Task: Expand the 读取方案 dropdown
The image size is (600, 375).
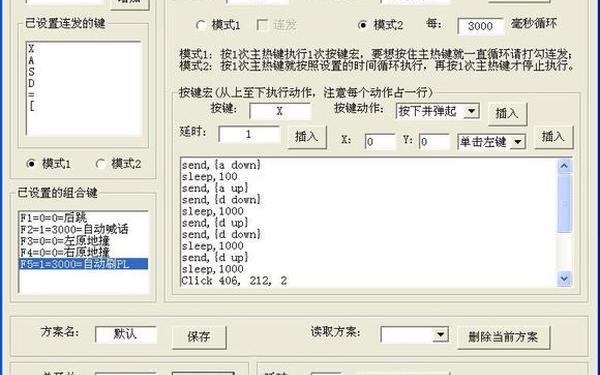Action: [440, 334]
